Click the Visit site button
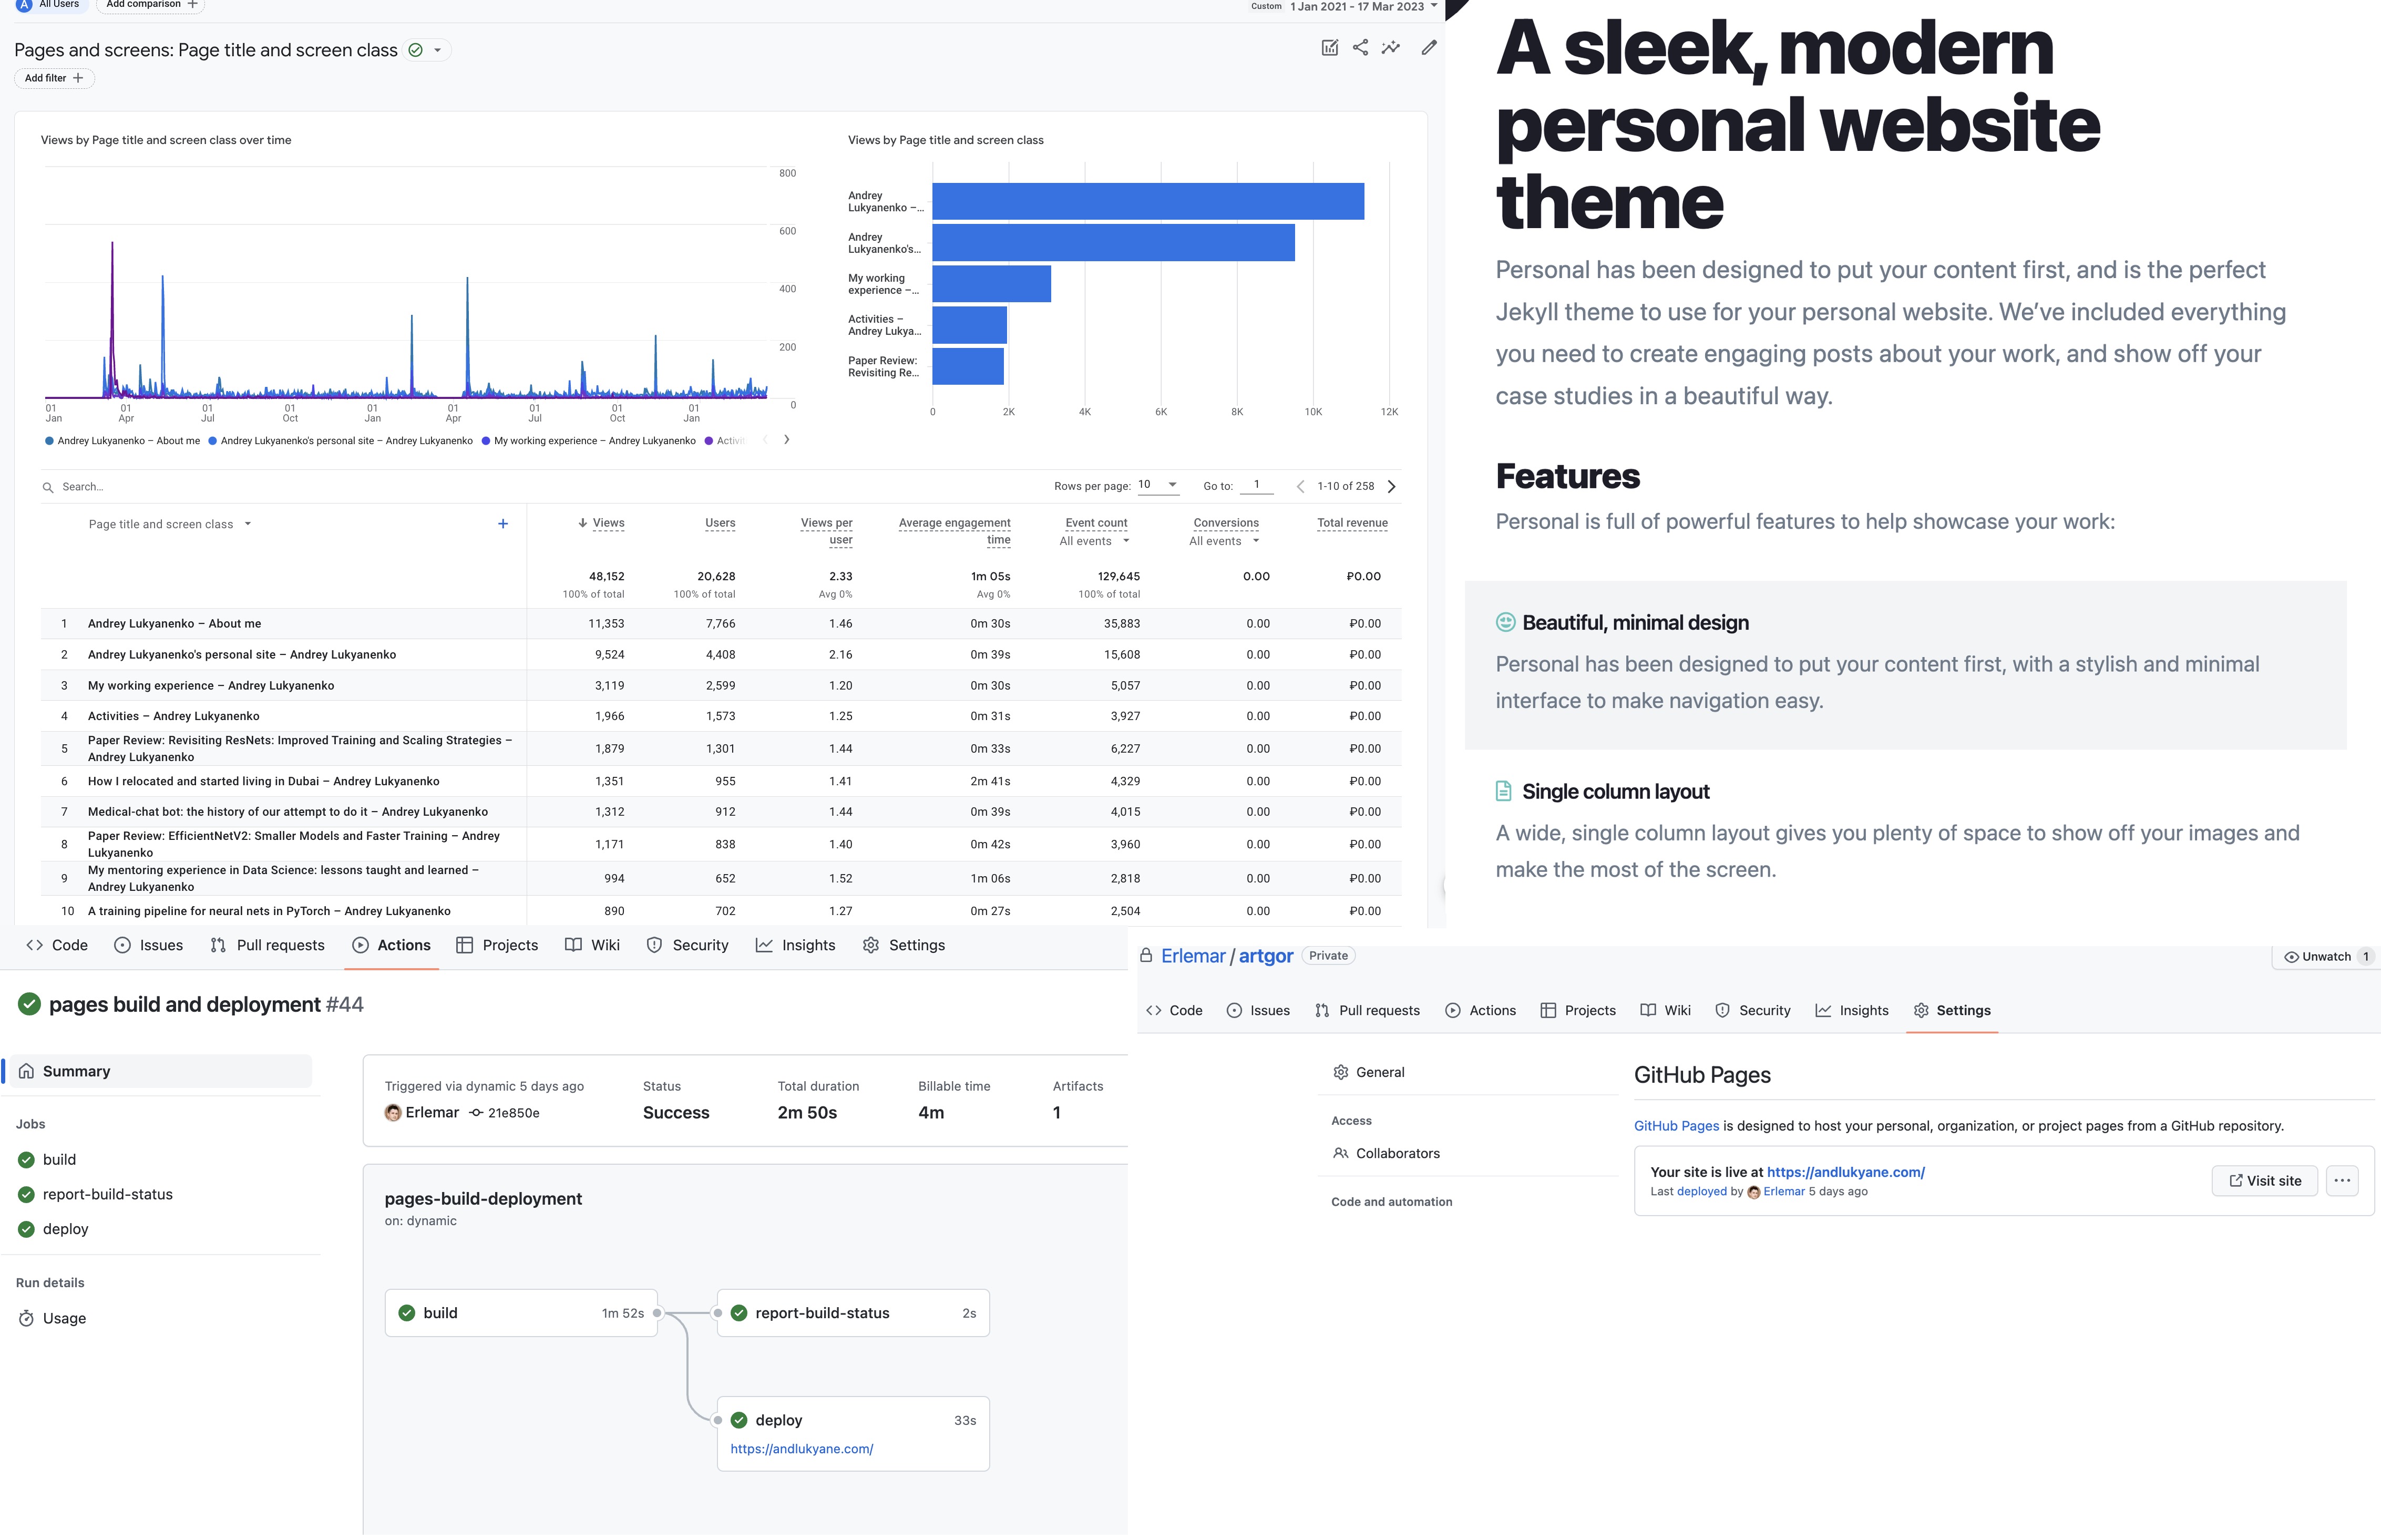Viewport: 2381px width, 1540px height. pyautogui.click(x=2264, y=1180)
